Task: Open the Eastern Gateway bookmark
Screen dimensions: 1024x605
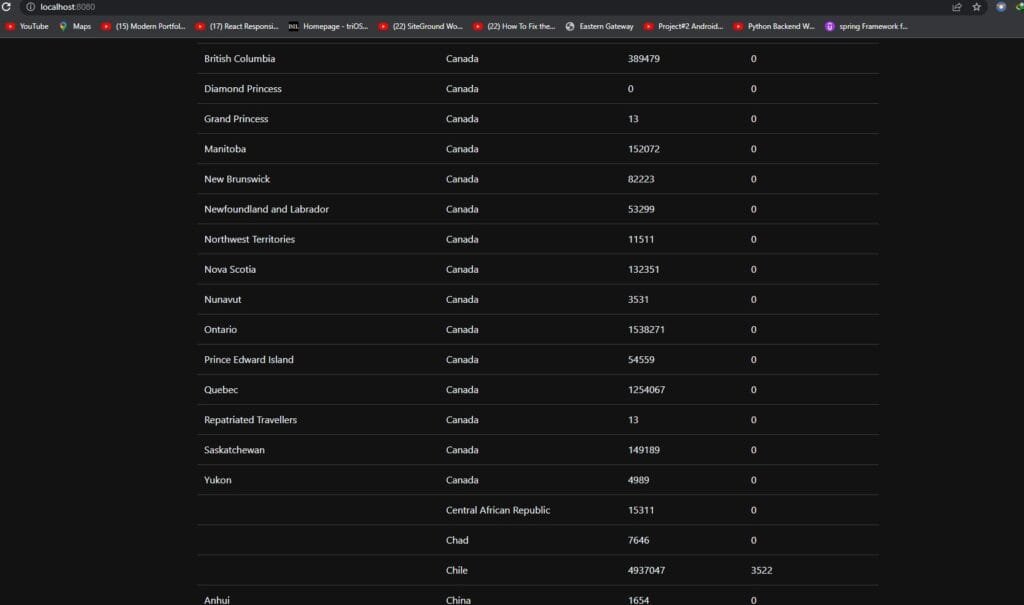Action: (x=599, y=26)
